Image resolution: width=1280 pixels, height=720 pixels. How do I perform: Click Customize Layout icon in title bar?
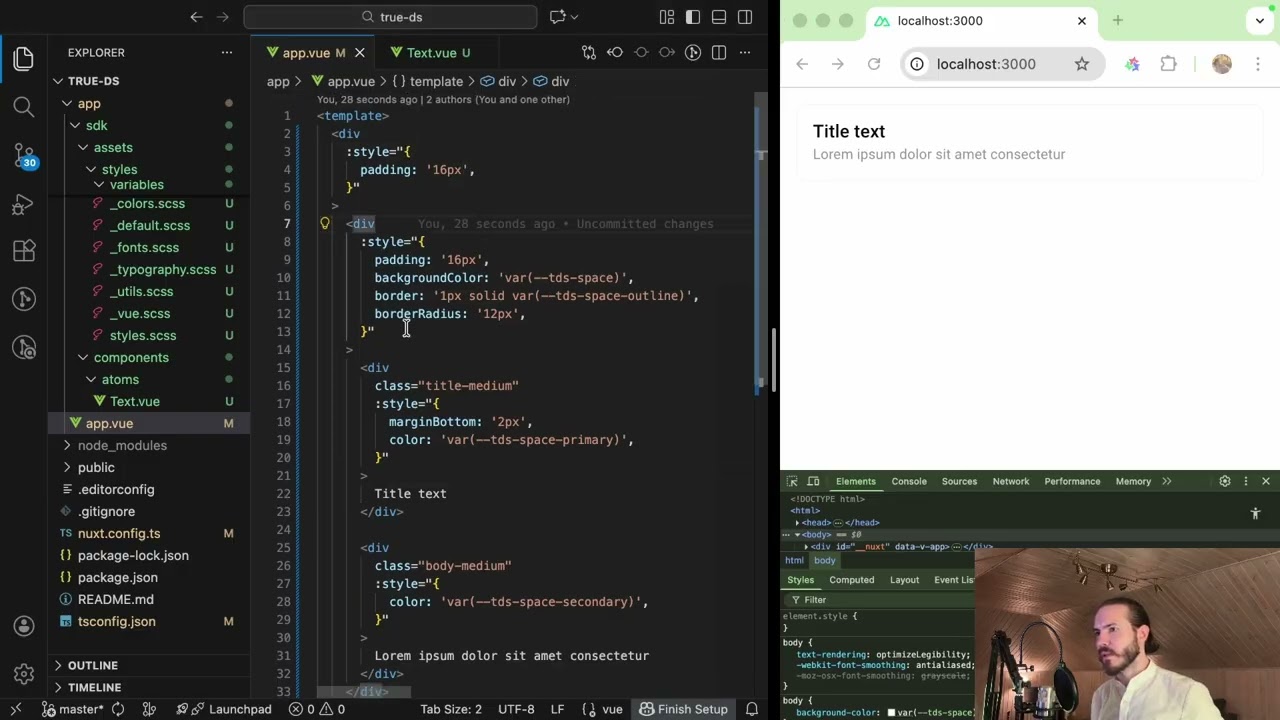(667, 17)
